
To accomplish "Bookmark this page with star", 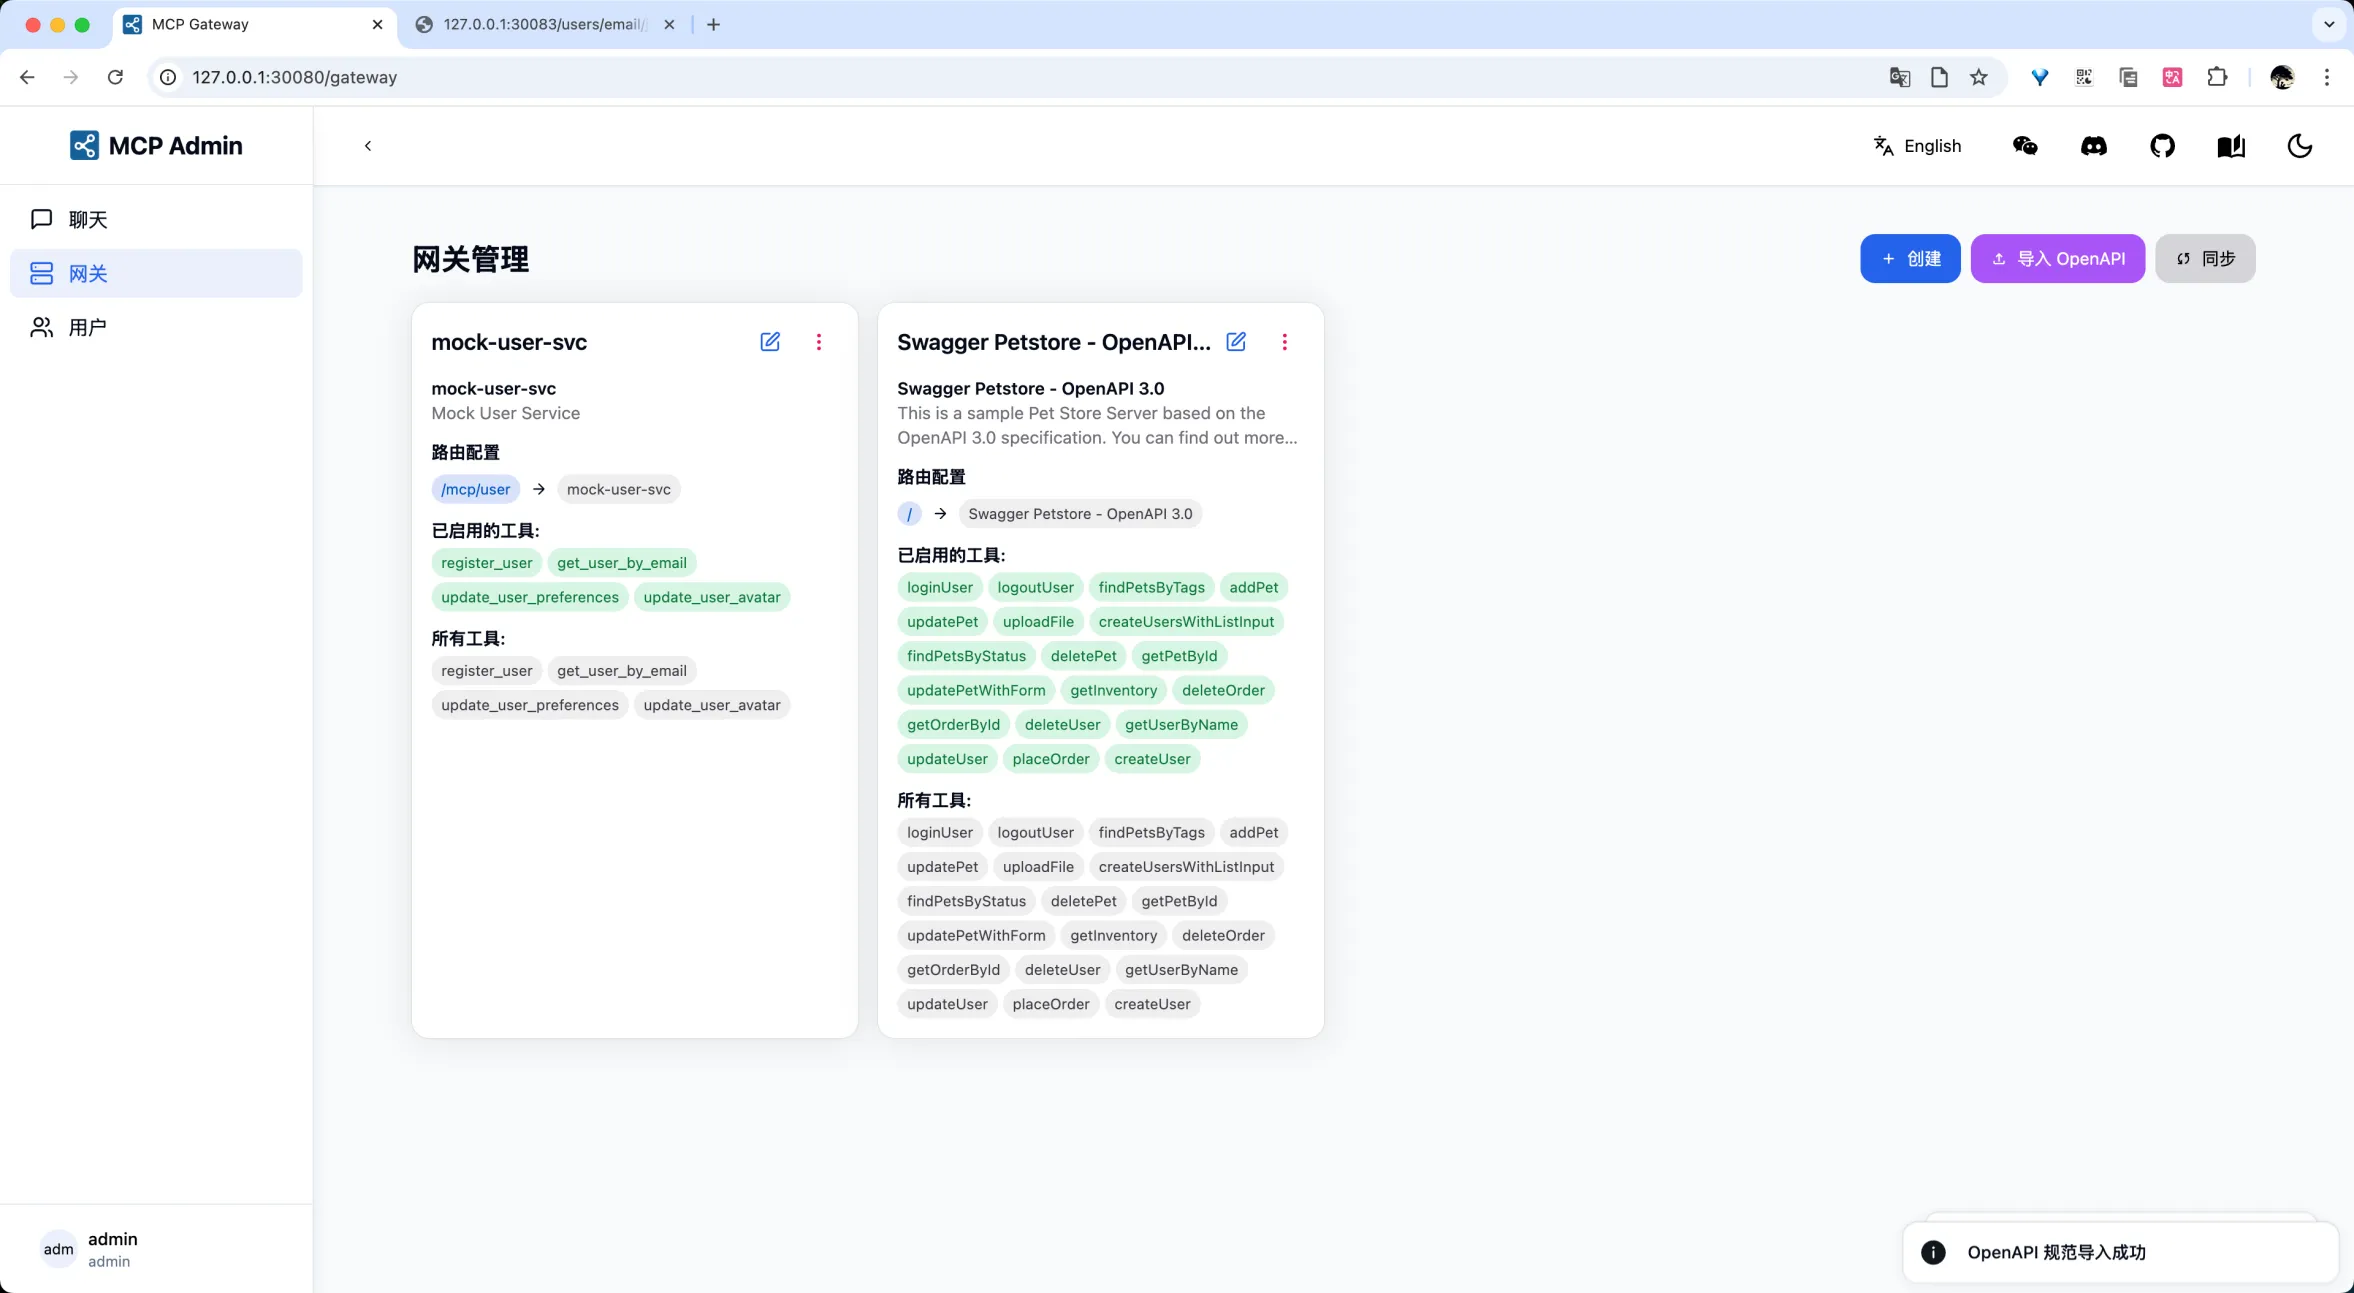I will pos(1979,77).
